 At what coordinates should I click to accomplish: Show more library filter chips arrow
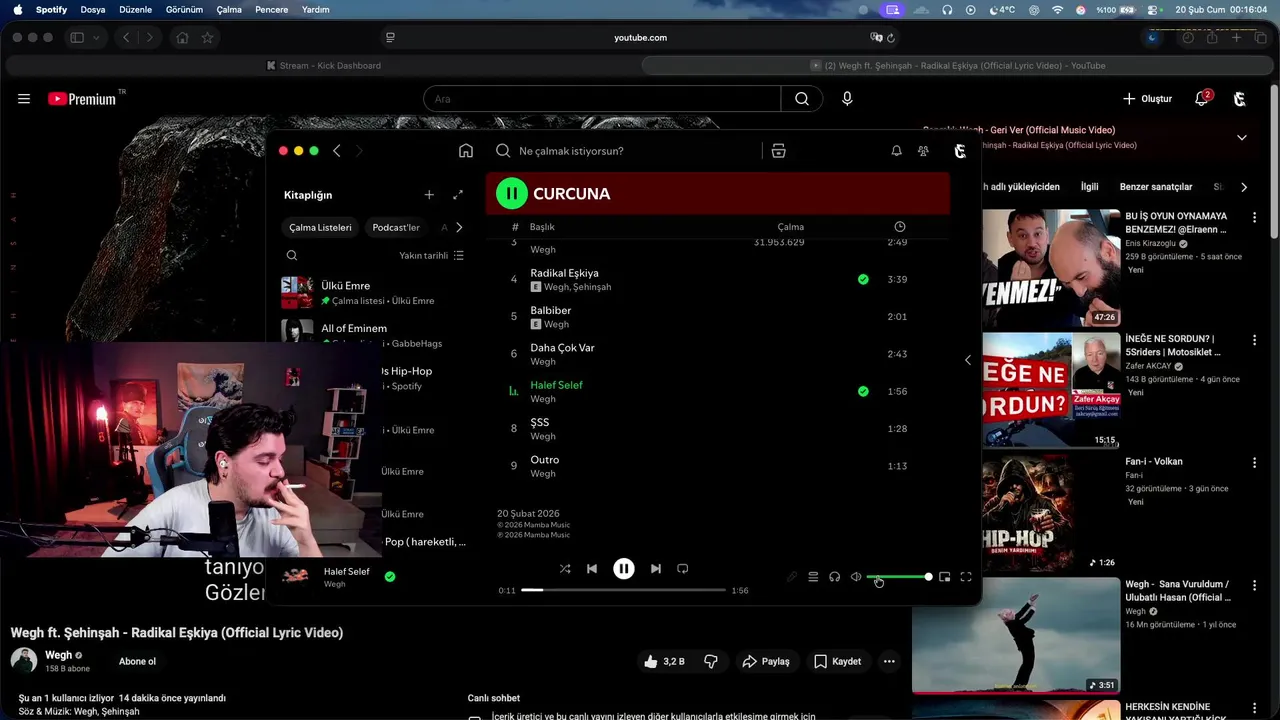click(459, 227)
